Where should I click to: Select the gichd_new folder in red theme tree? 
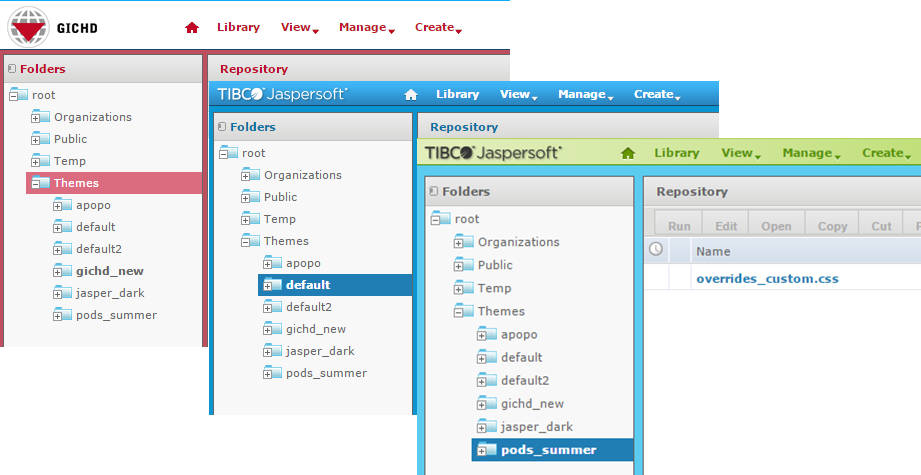point(109,271)
